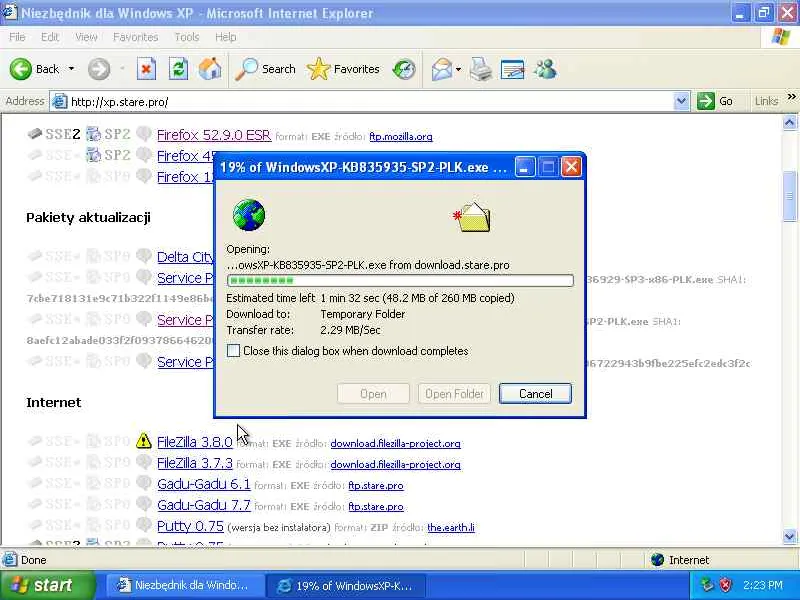800x600 pixels.
Task: Expand the address bar dropdown arrow
Action: (681, 102)
